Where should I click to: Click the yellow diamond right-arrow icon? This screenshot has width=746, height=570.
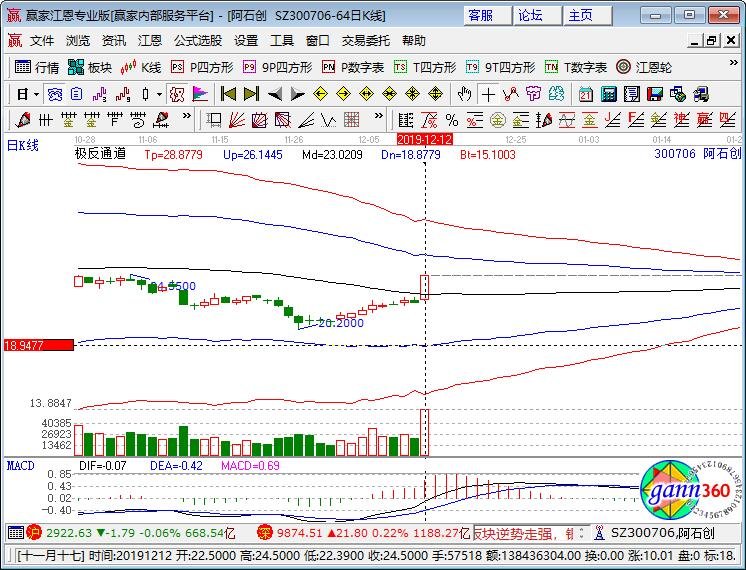[x=343, y=94]
